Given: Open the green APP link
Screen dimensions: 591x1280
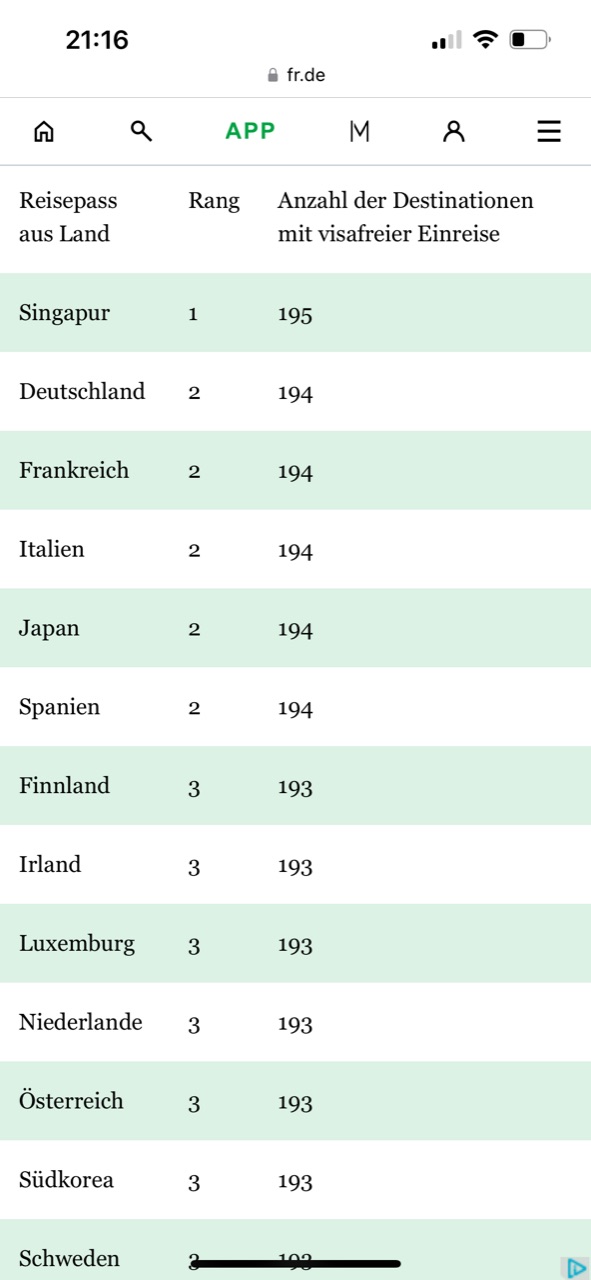Looking at the screenshot, I should [250, 131].
